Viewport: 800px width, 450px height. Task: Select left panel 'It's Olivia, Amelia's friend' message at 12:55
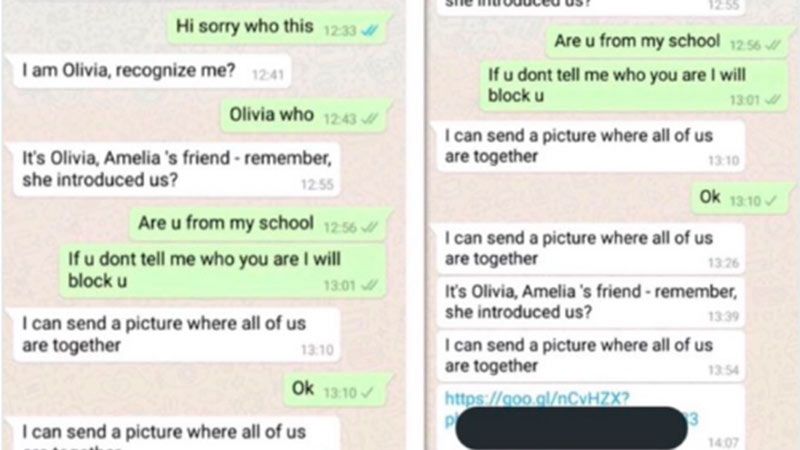(x=177, y=169)
